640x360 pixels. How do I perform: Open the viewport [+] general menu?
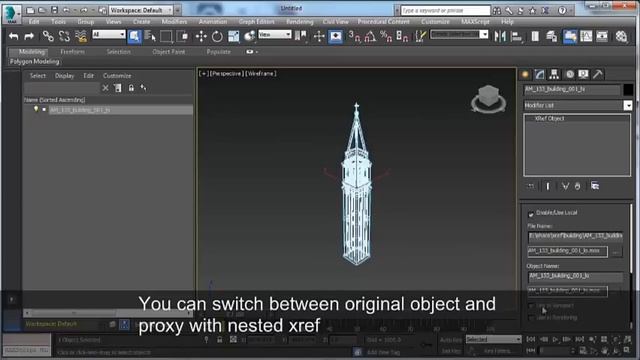click(x=203, y=73)
